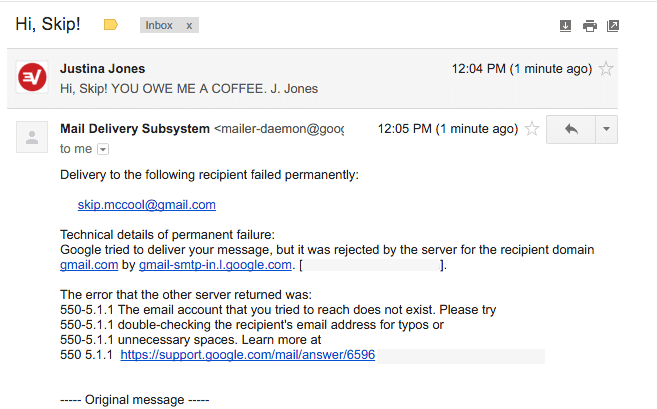This screenshot has width=657, height=409.
Task: Click the 12:05 PM message timestamp
Action: pyautogui.click(x=447, y=129)
